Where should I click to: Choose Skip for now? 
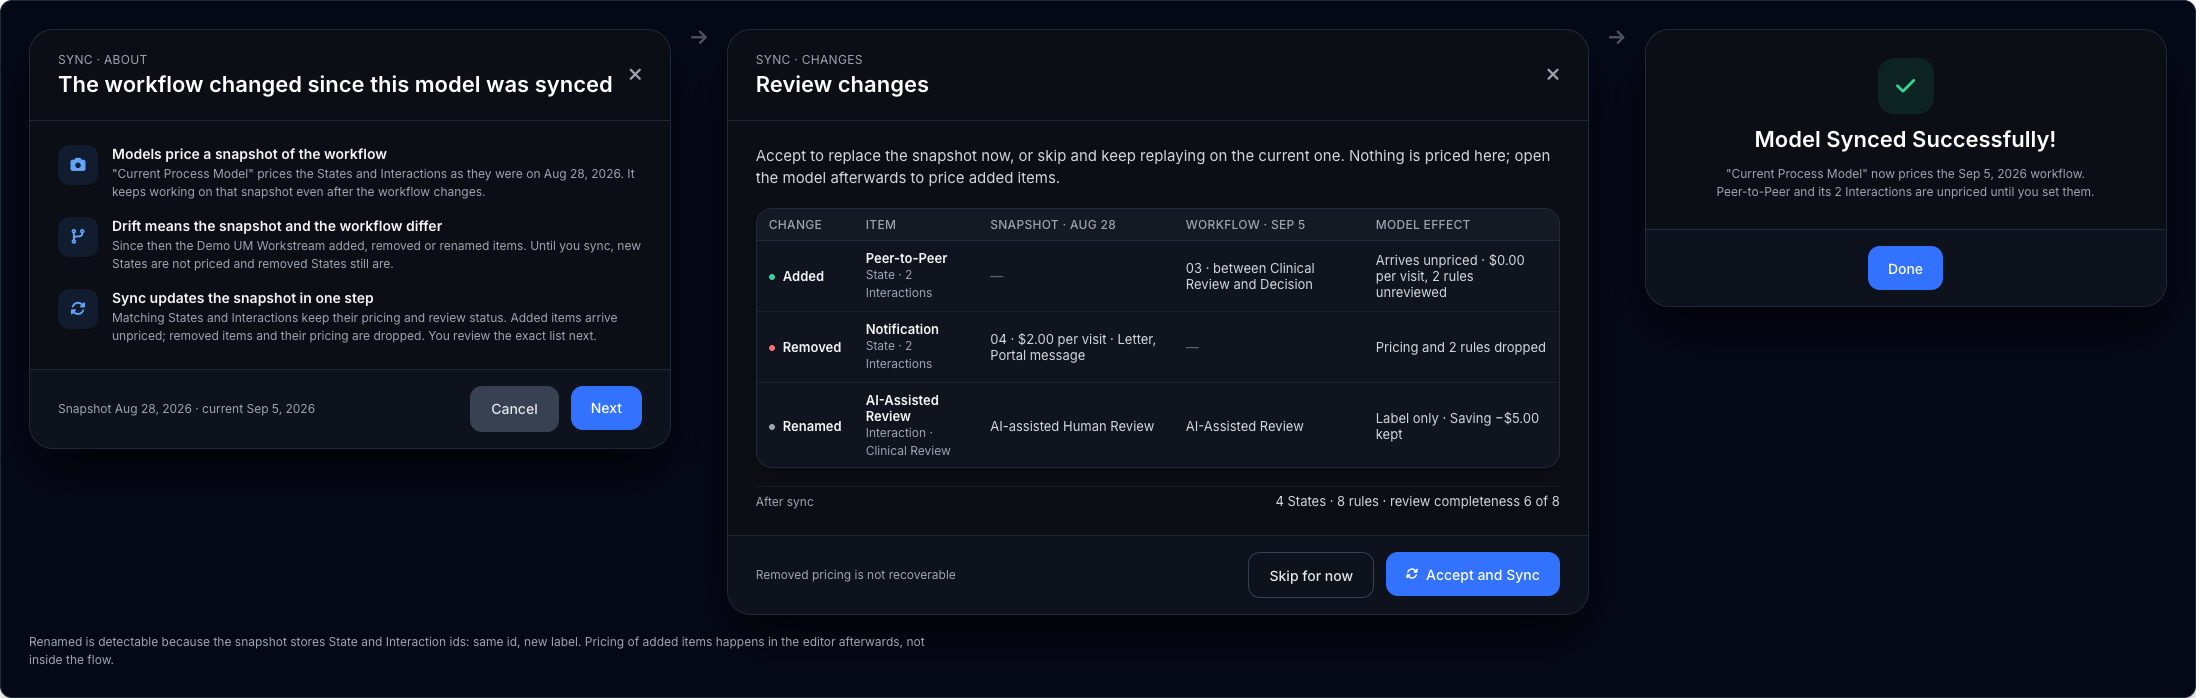point(1311,575)
